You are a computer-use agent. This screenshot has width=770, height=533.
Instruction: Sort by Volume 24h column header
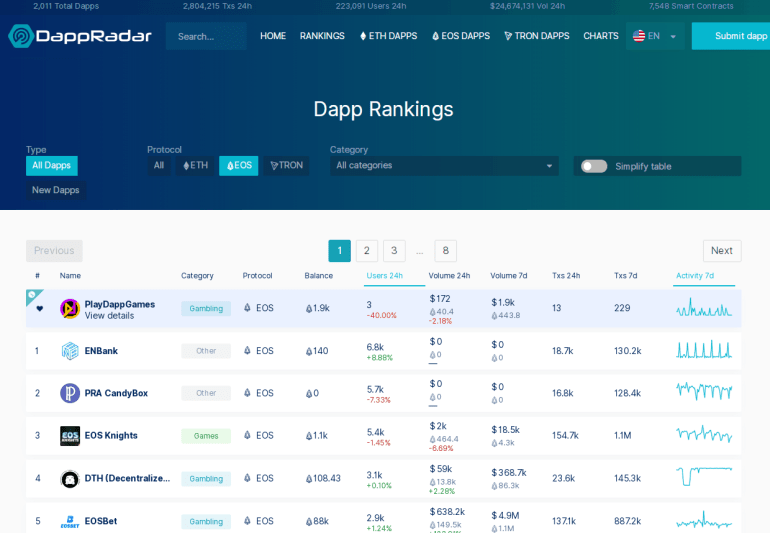pos(449,276)
